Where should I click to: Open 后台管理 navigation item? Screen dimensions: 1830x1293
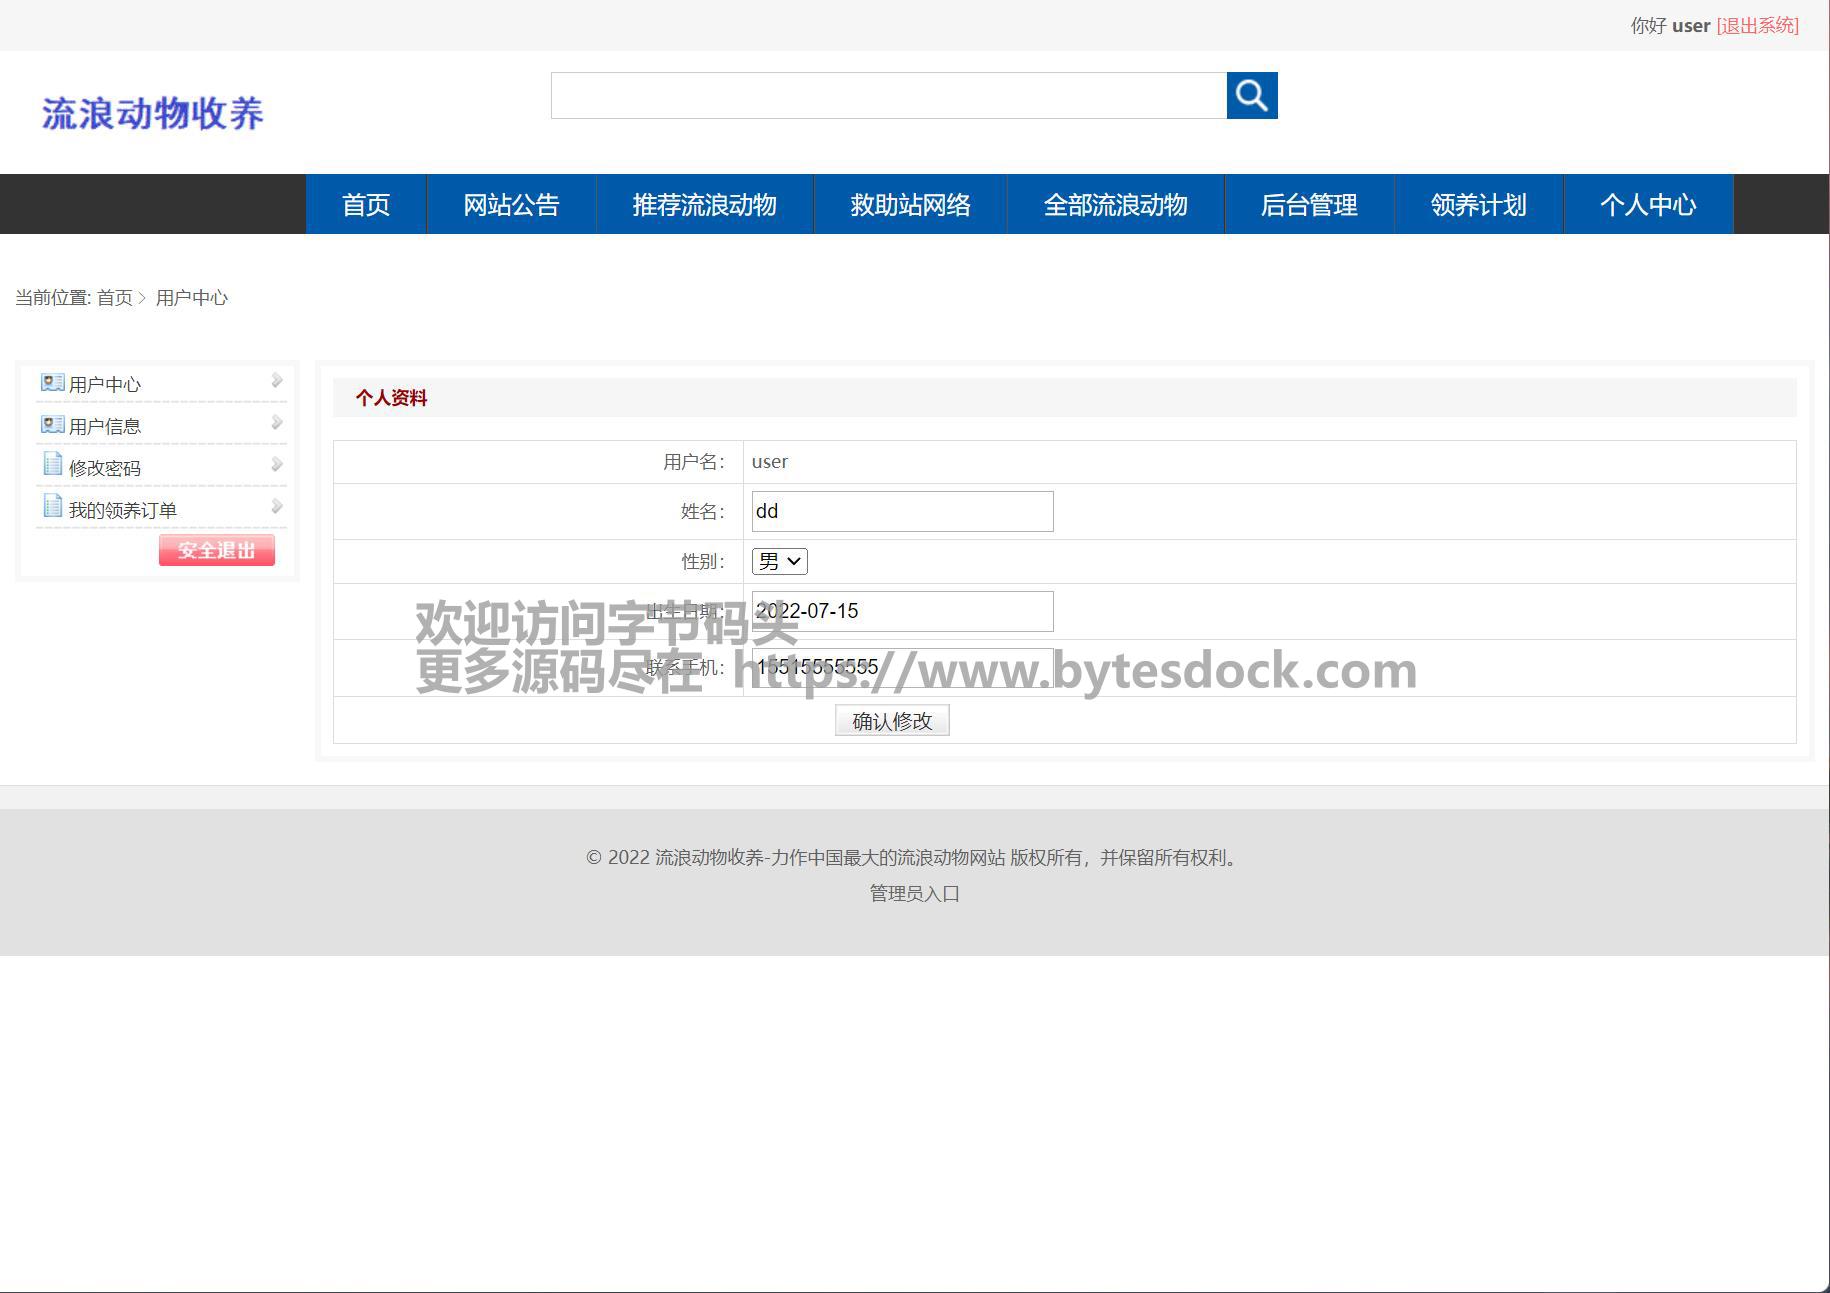click(1308, 205)
